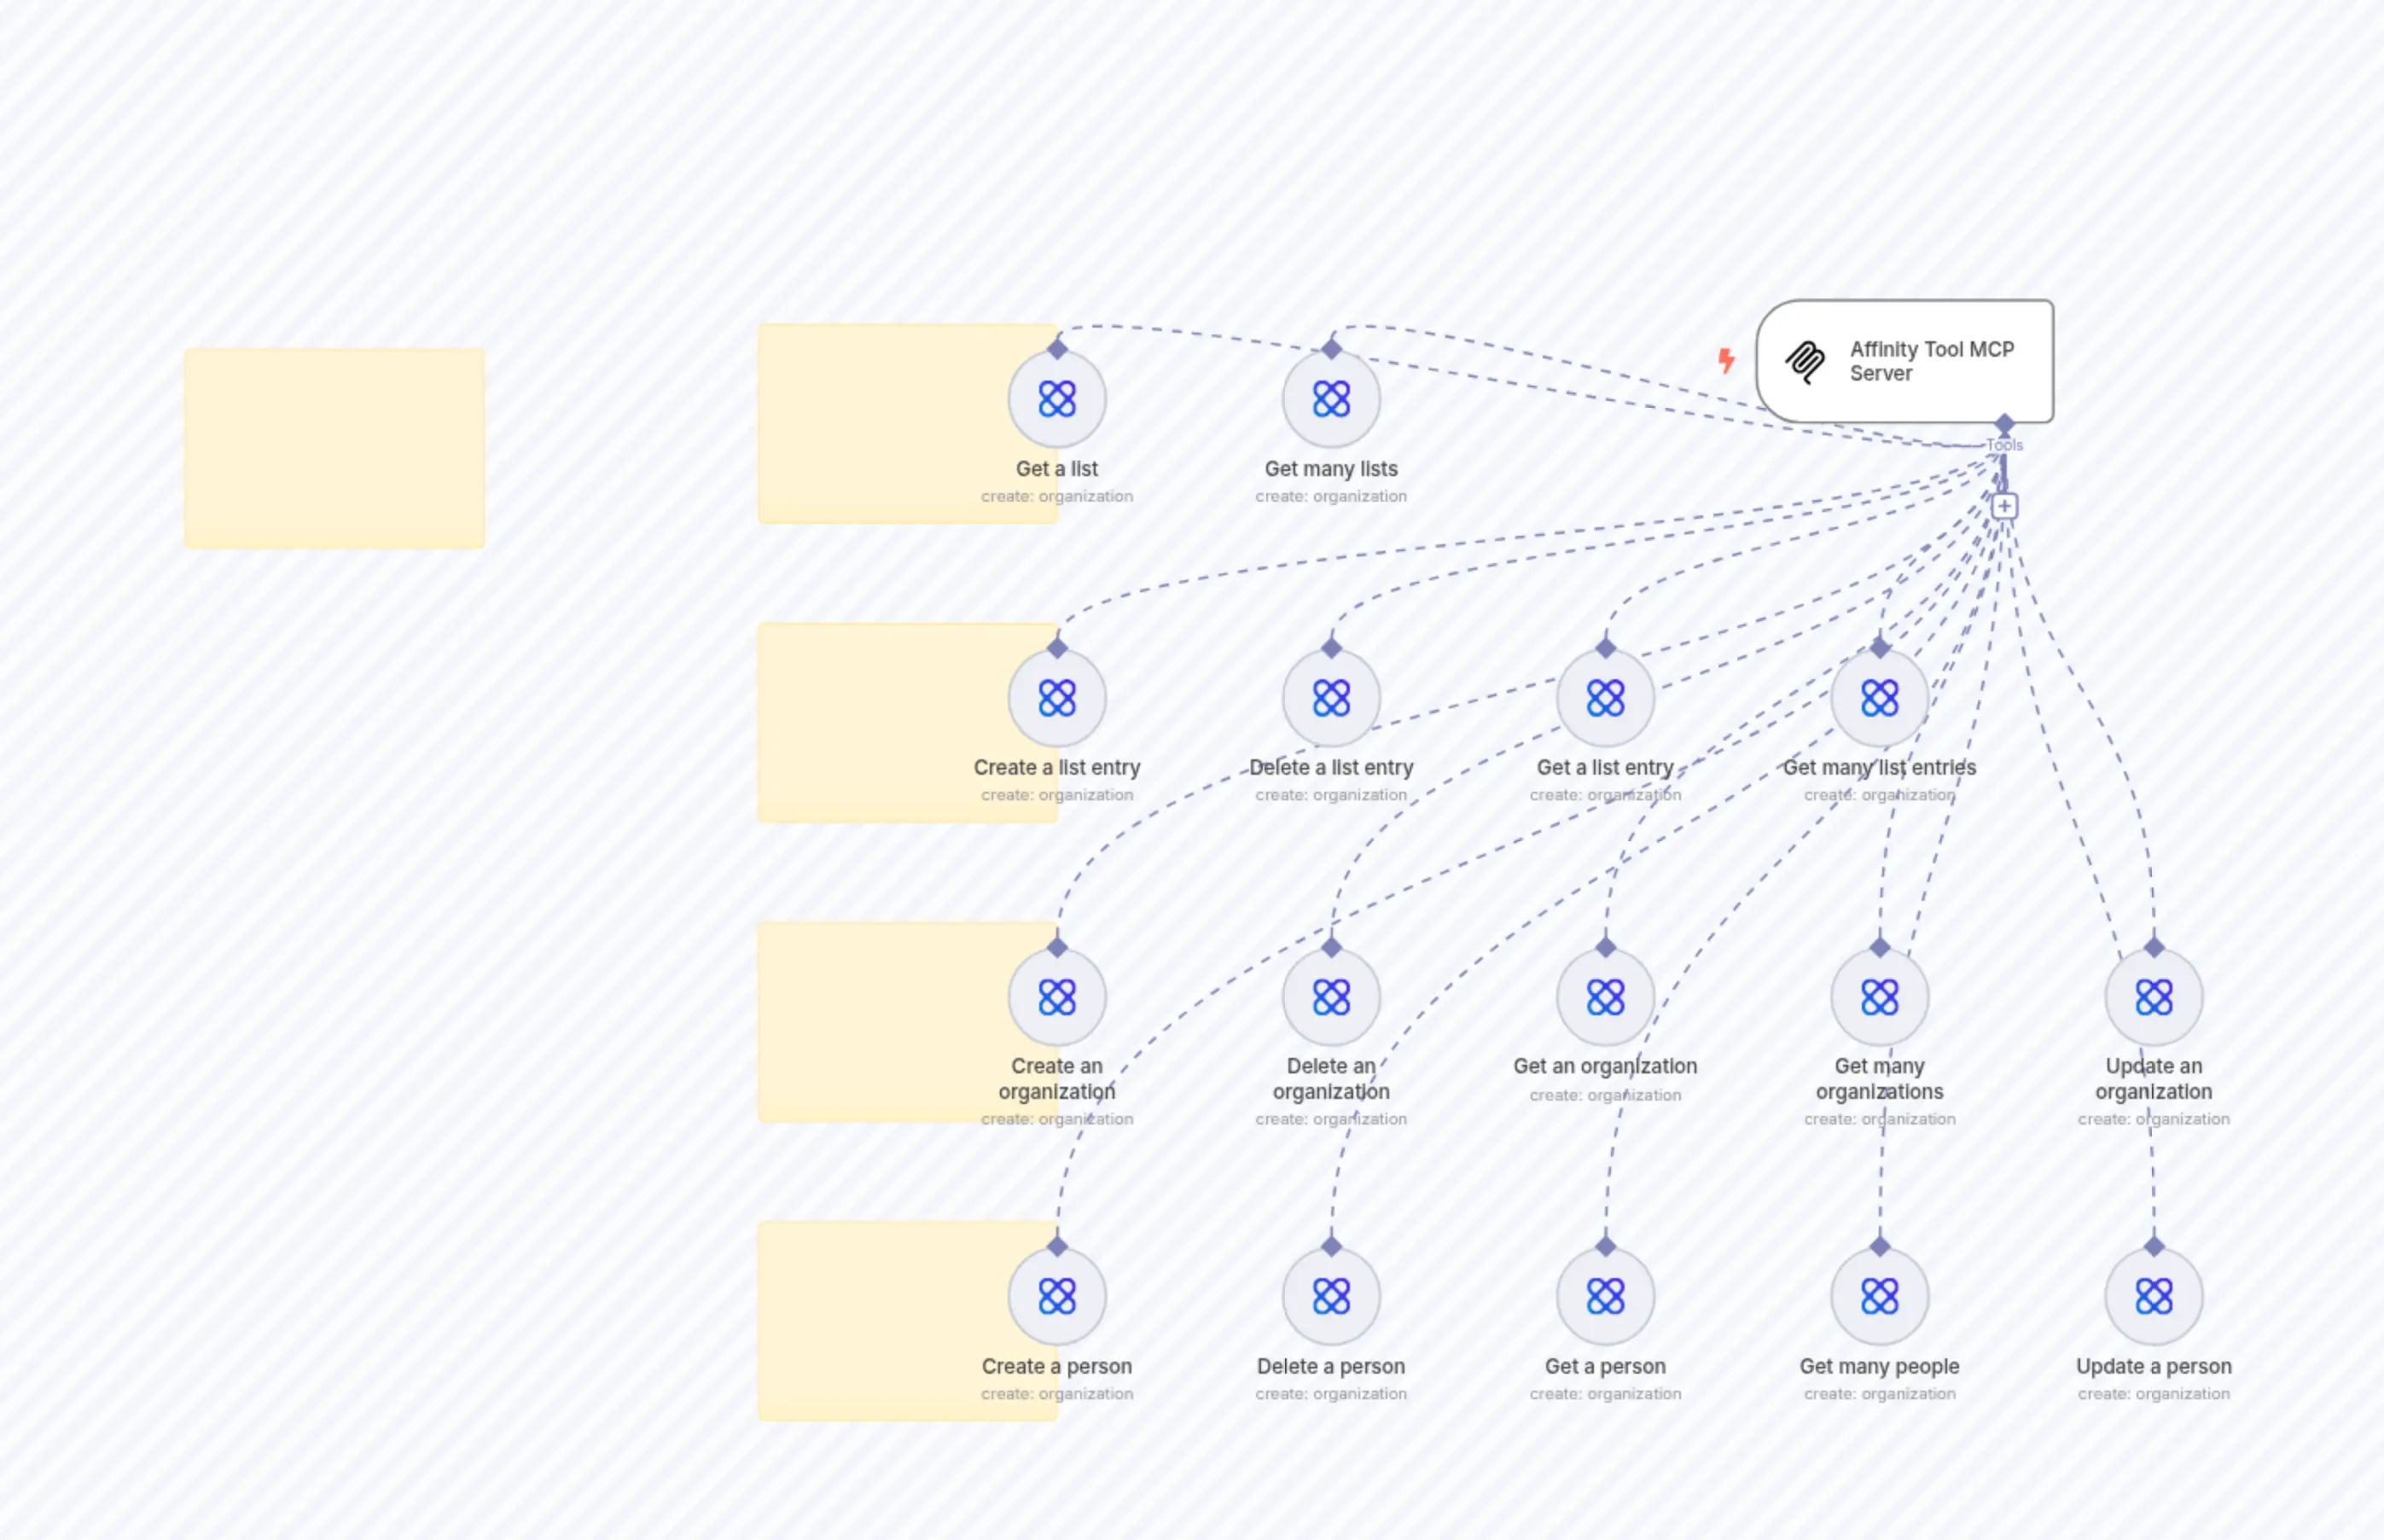Select the "Update a person" node icon
Image resolution: width=2384 pixels, height=1540 pixels.
pyautogui.click(x=2153, y=1296)
